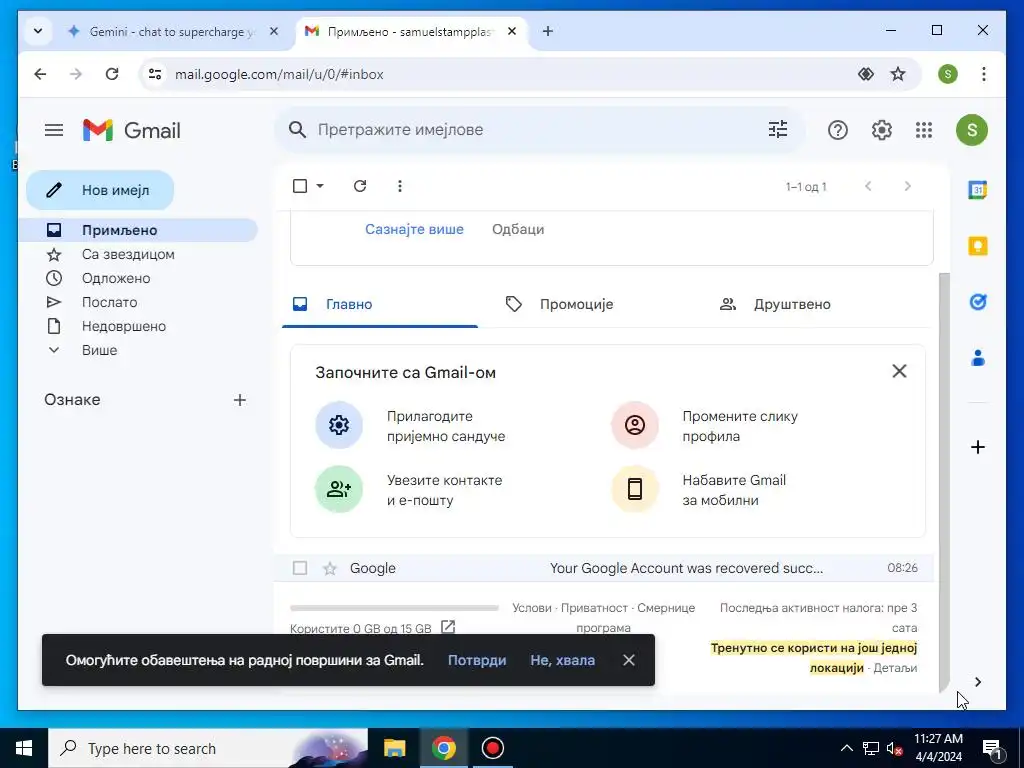Dismiss the desktop notification bar

[629, 660]
